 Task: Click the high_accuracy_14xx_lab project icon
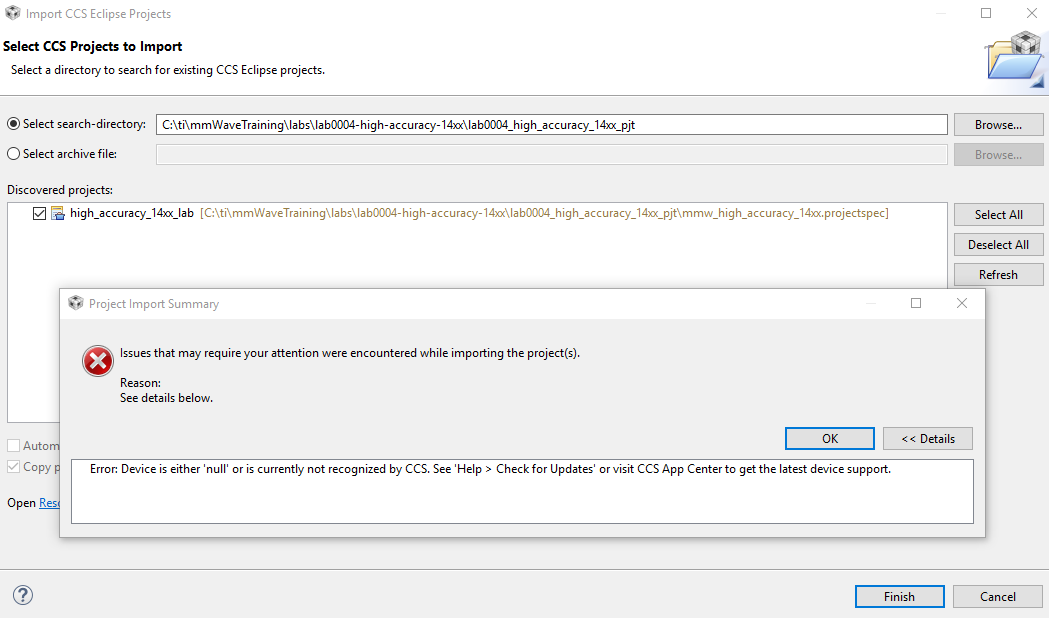point(58,213)
